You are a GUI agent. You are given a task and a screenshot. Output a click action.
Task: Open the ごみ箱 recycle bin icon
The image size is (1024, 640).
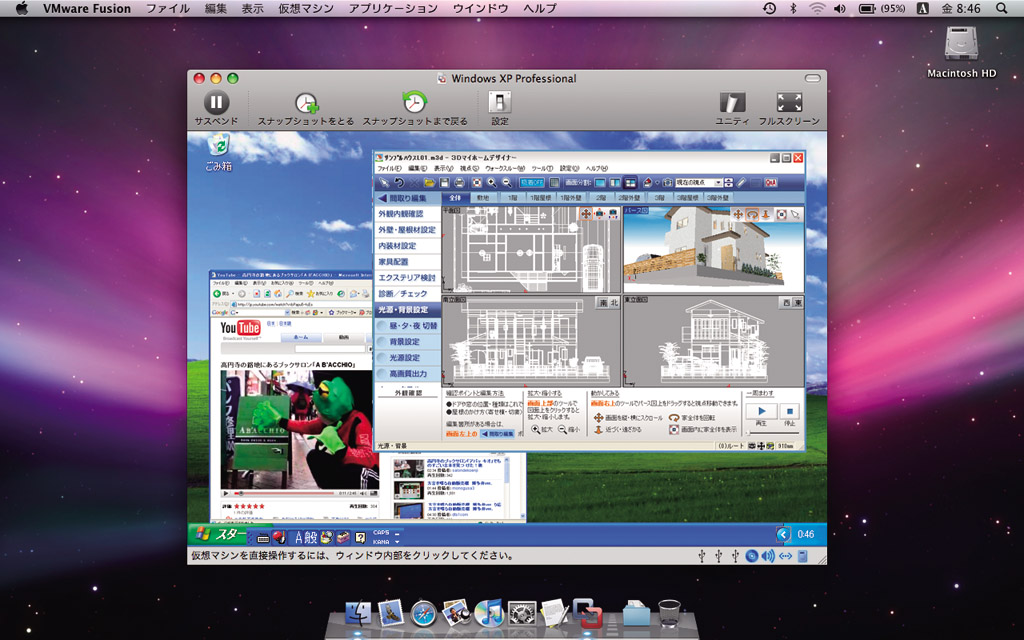(219, 153)
